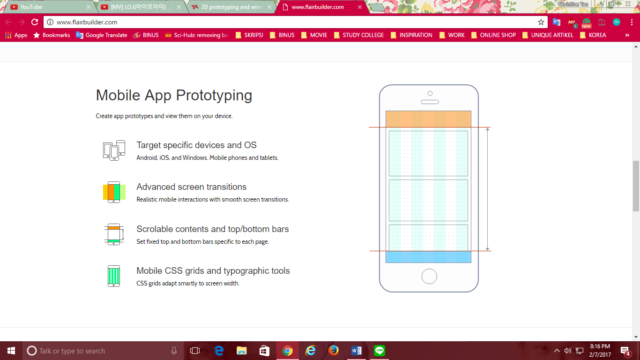This screenshot has height=360, width=640.
Task: Click the colored phone icon for screen transitions
Action: (114, 192)
